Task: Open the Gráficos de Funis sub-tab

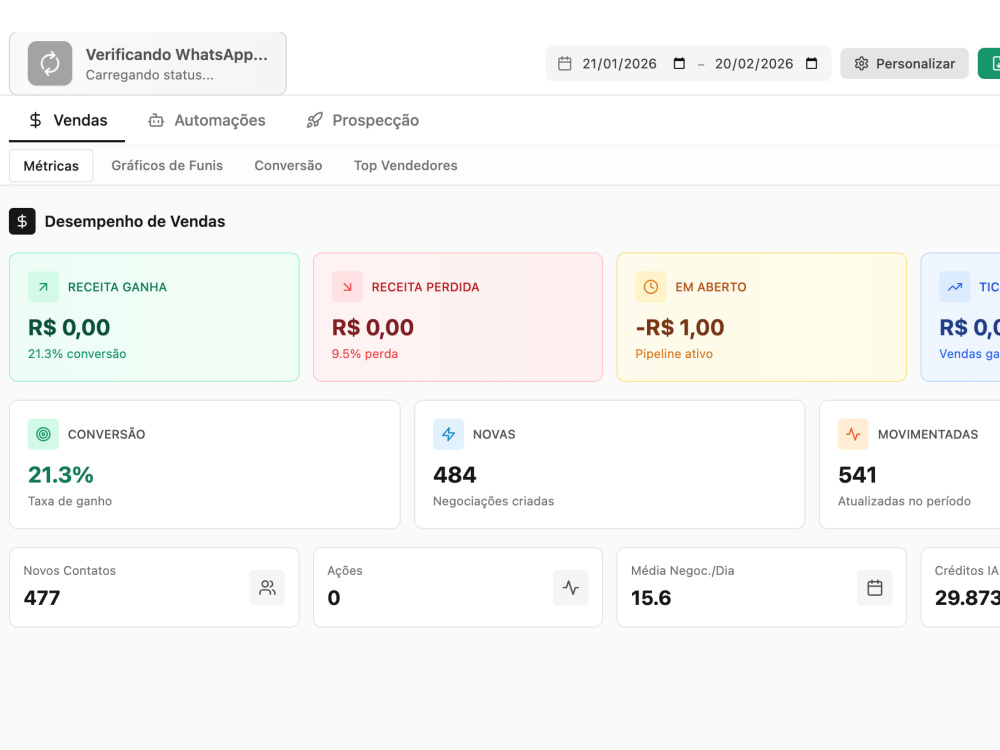Action: pos(167,166)
